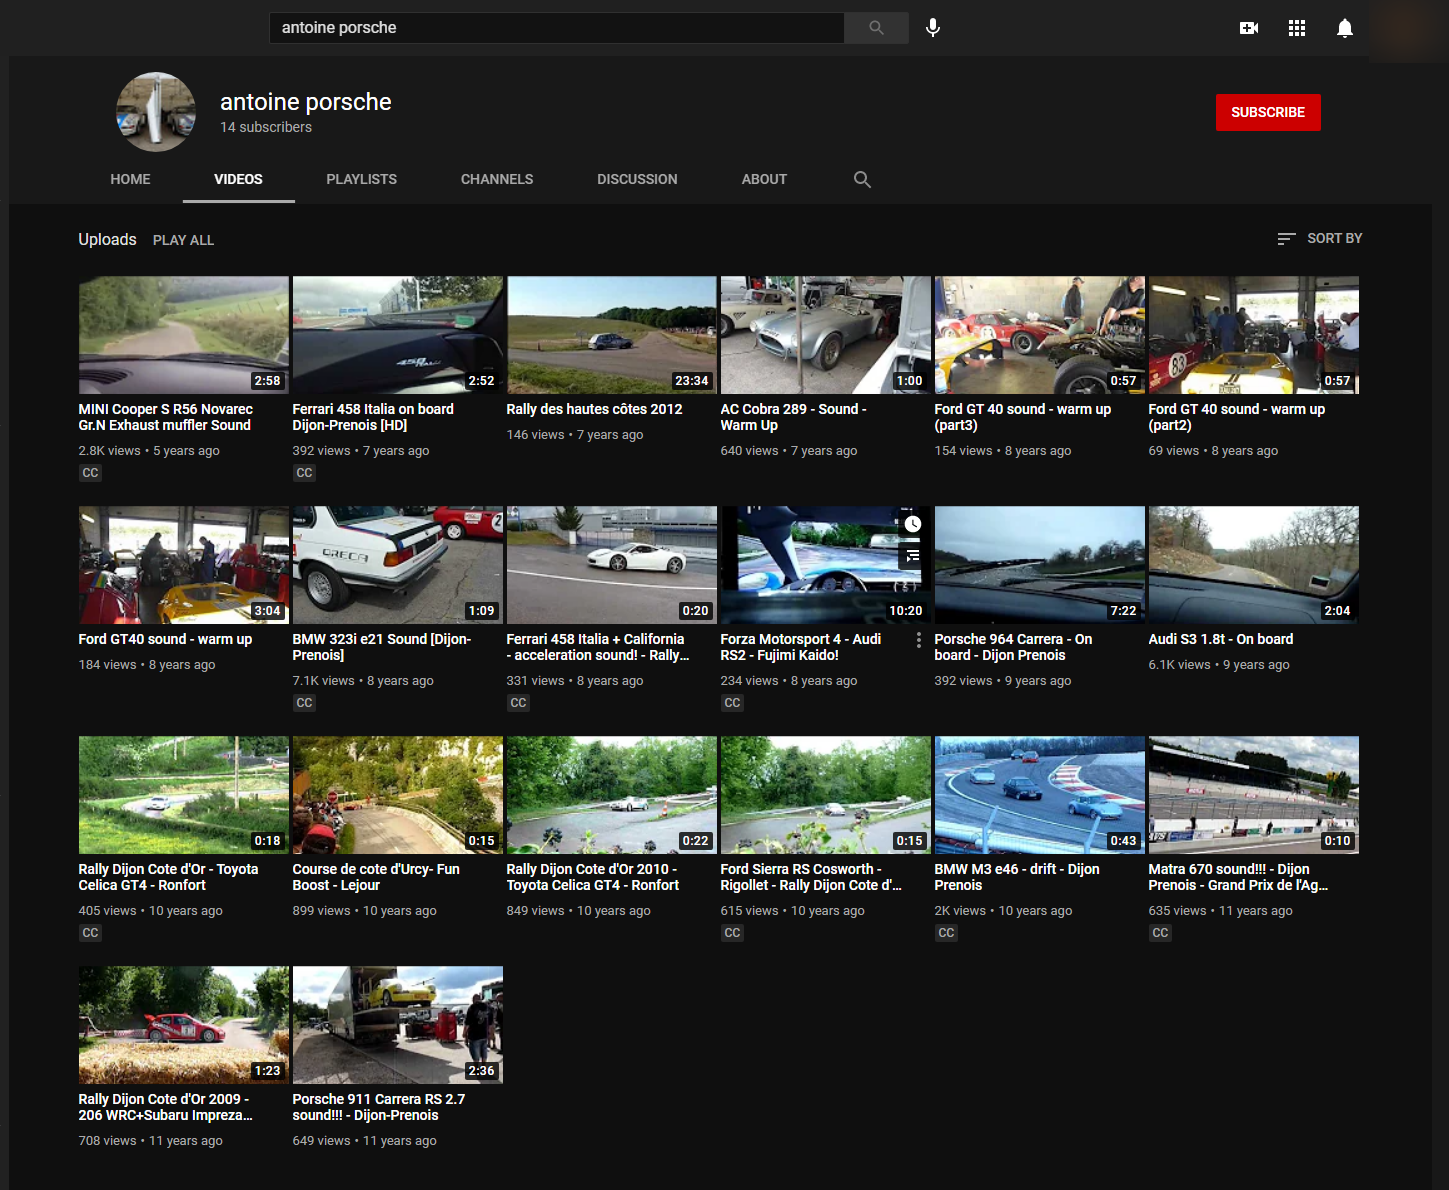1449x1190 pixels.
Task: Activate voice search microphone icon
Action: 933,28
